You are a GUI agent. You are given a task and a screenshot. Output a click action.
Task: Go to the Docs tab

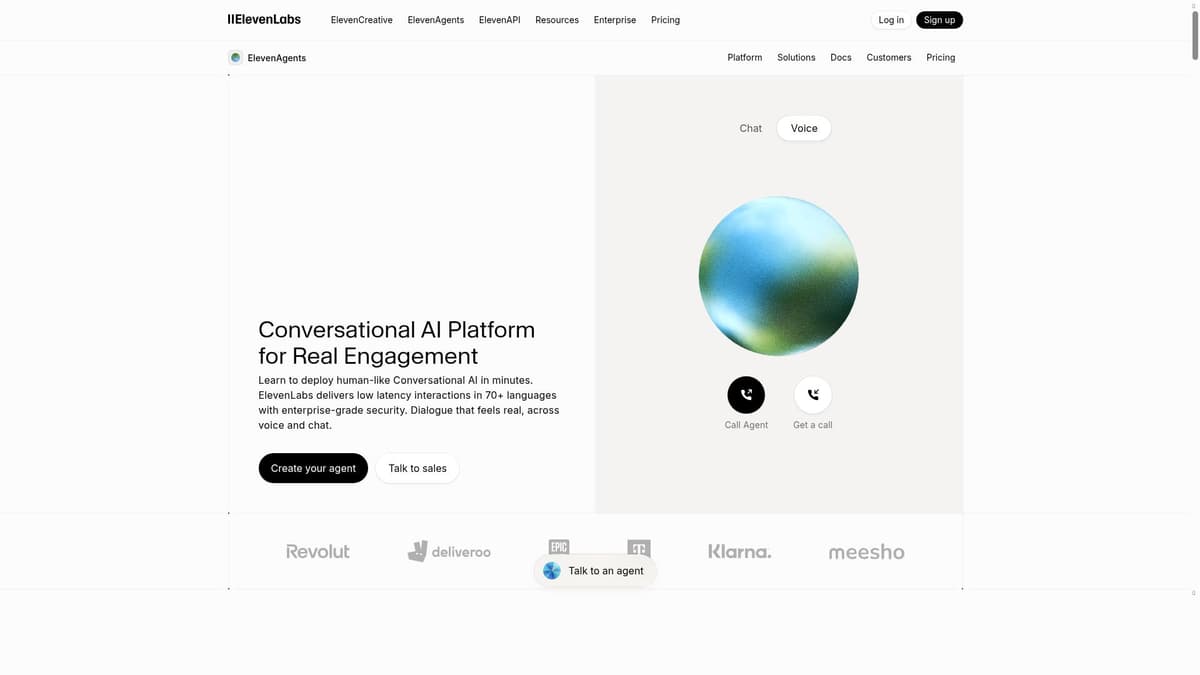click(x=840, y=57)
